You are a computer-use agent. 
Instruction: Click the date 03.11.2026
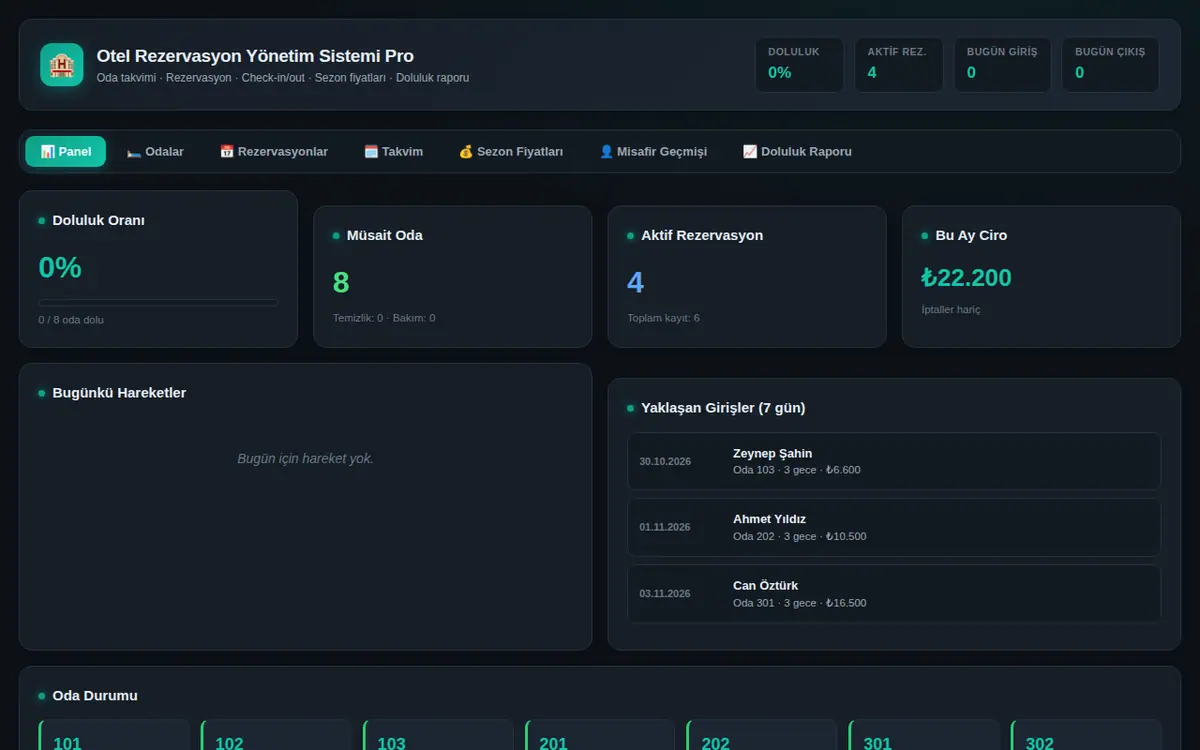click(665, 594)
